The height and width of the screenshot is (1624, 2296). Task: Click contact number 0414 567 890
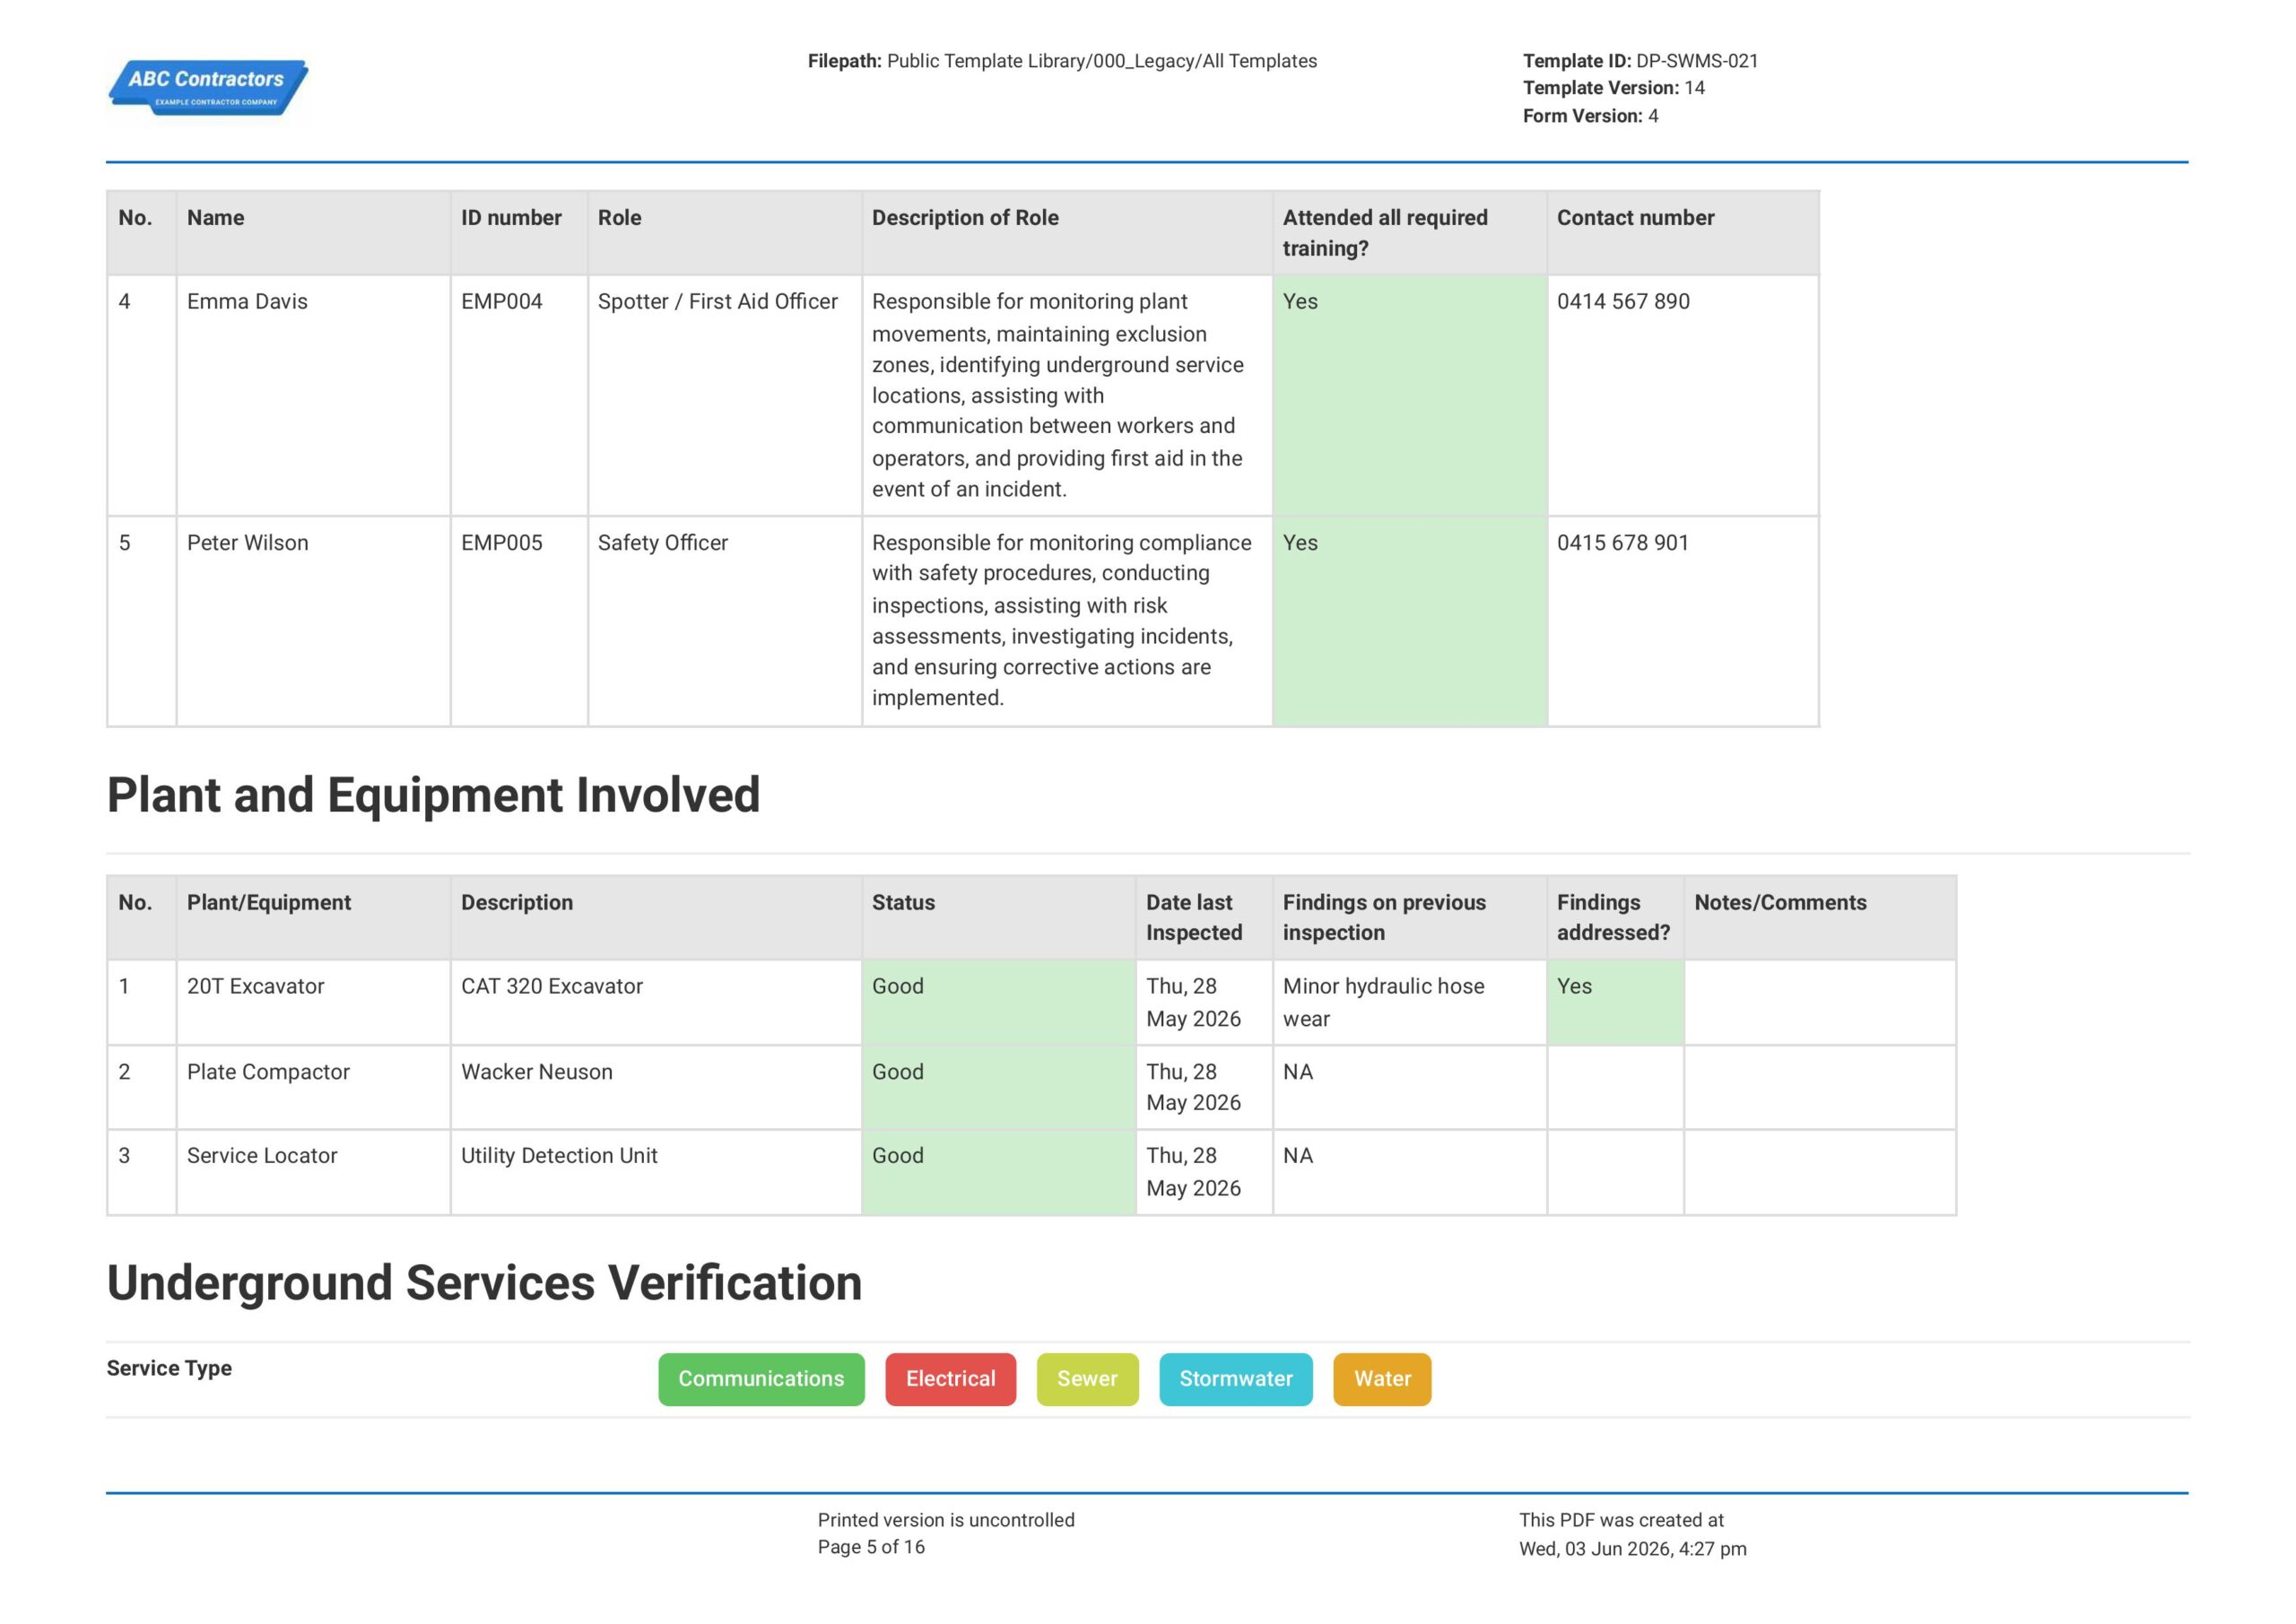1623,301
